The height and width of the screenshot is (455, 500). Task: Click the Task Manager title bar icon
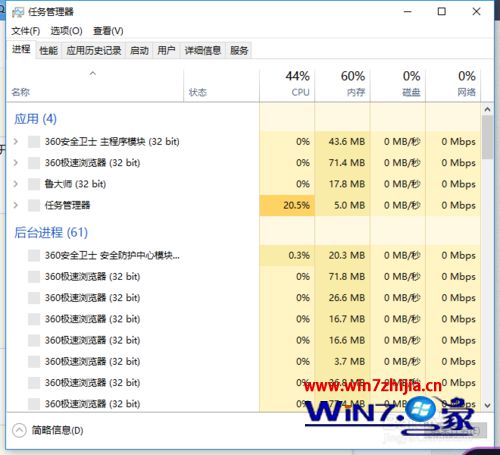coord(18,12)
